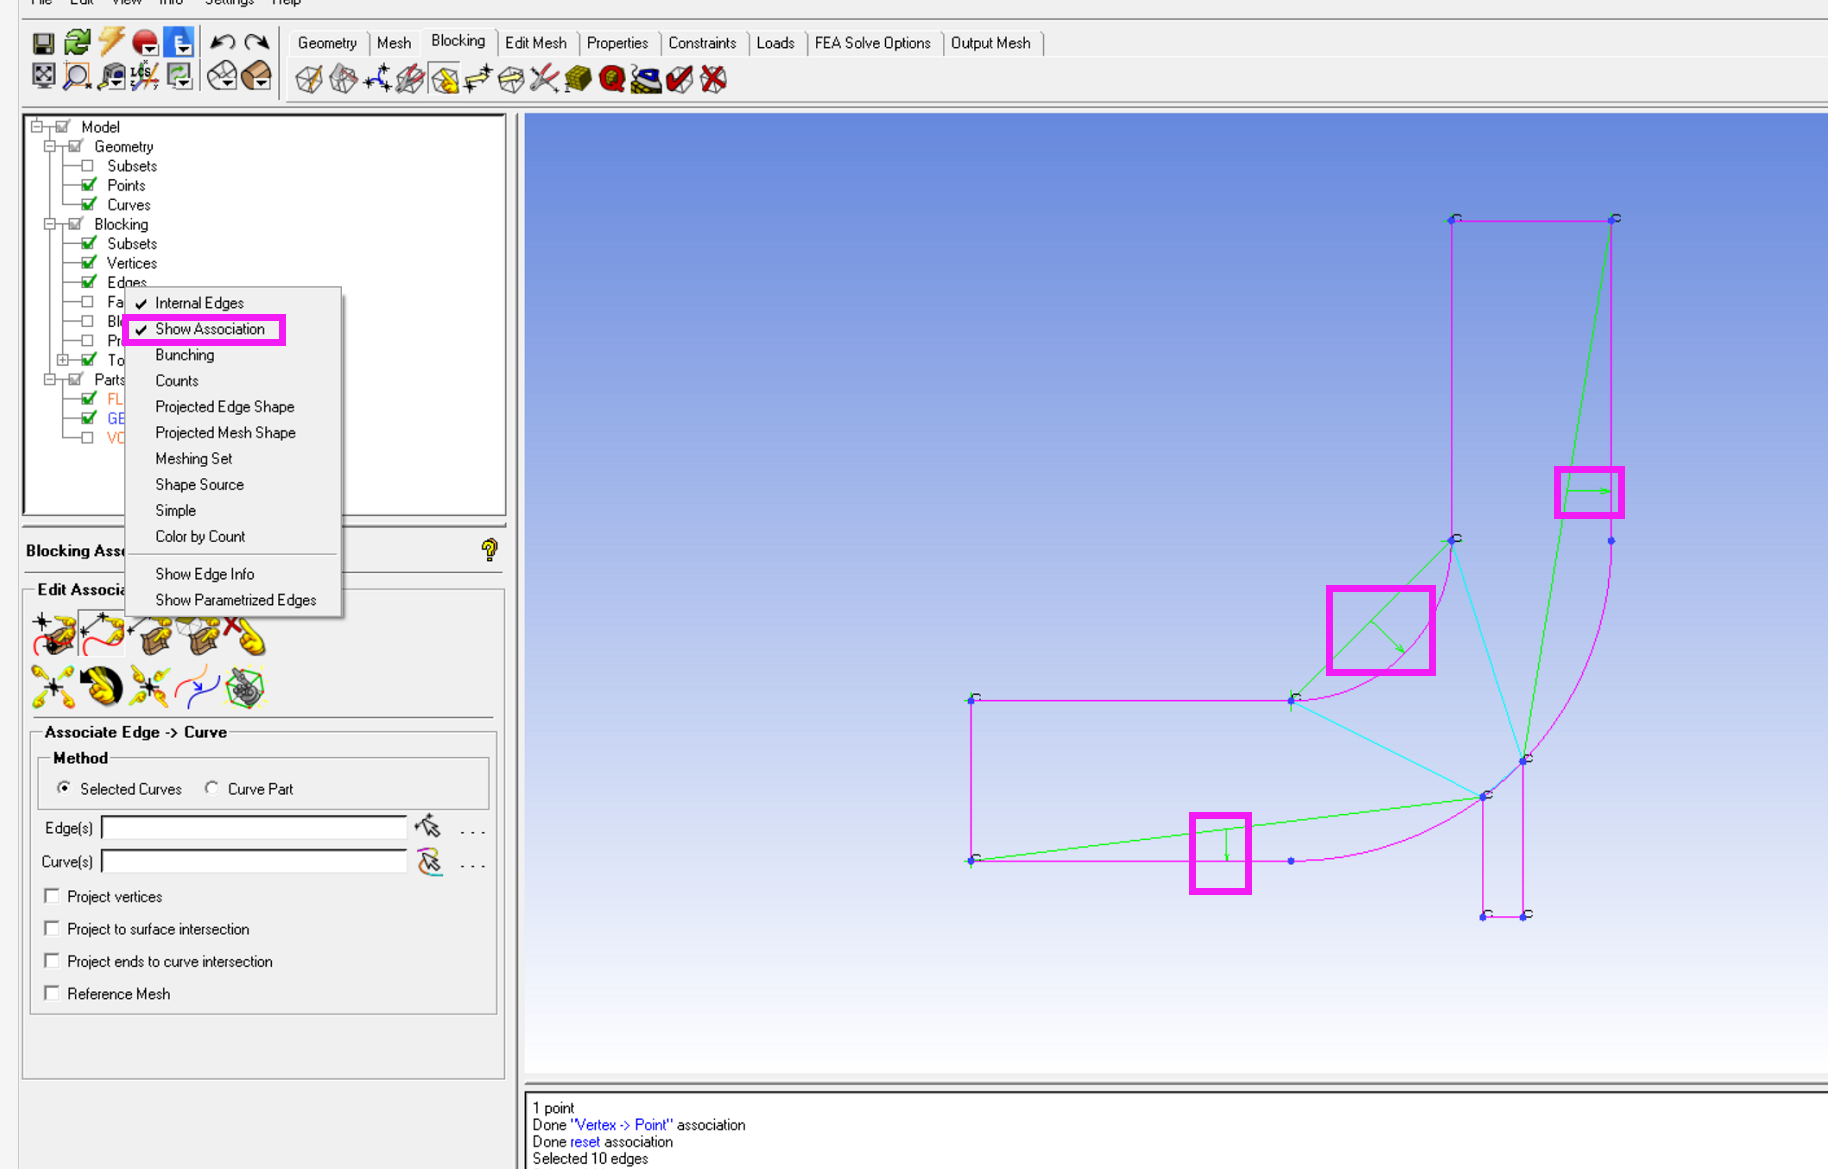The width and height of the screenshot is (1828, 1169).
Task: Select the Box Zoom magnifier icon
Action: click(77, 76)
